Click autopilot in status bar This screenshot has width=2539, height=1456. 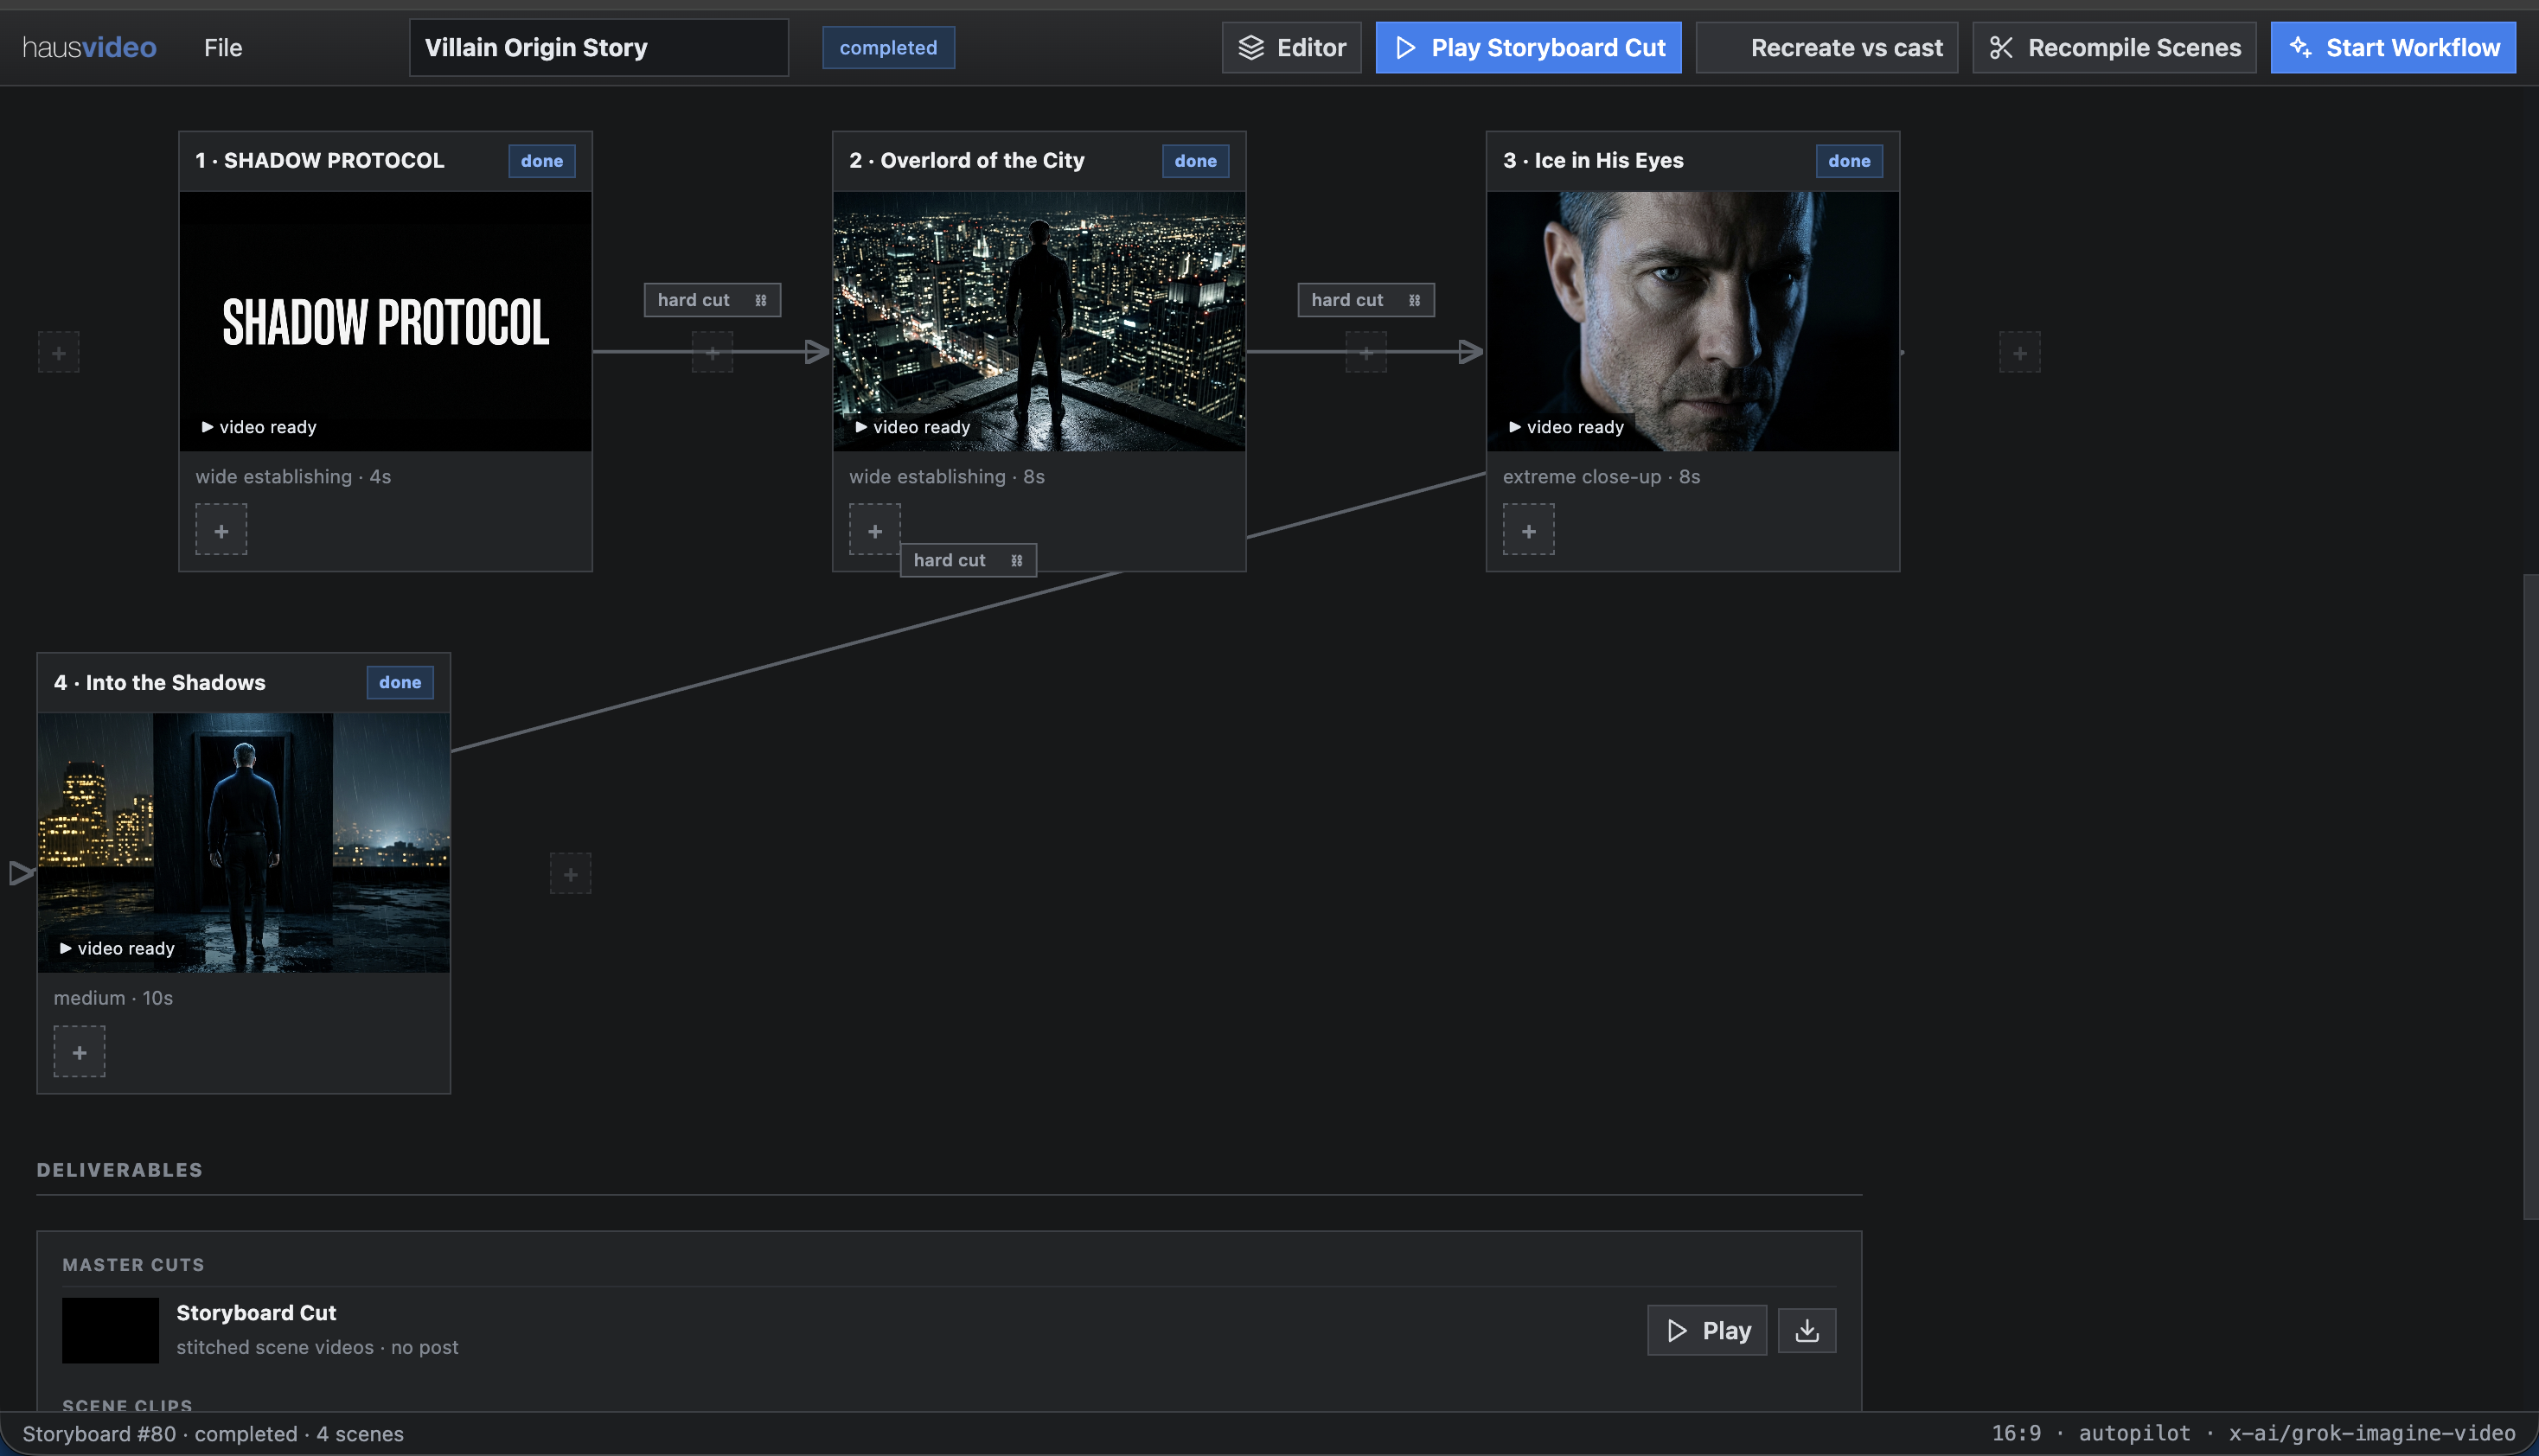pyautogui.click(x=2134, y=1434)
